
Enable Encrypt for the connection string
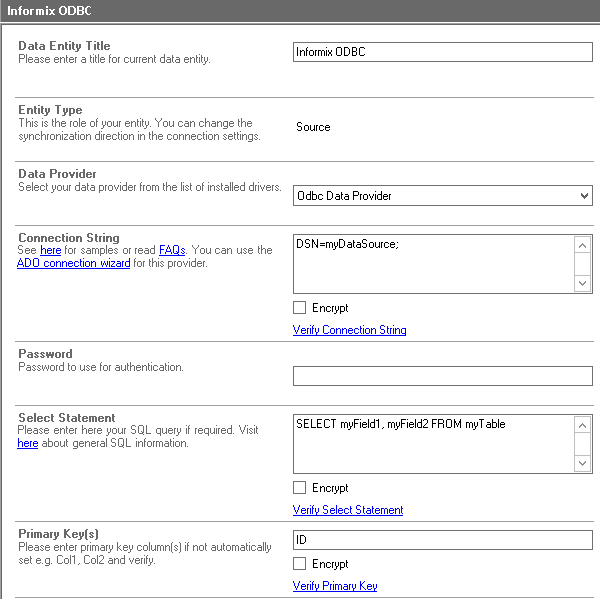pyautogui.click(x=300, y=308)
